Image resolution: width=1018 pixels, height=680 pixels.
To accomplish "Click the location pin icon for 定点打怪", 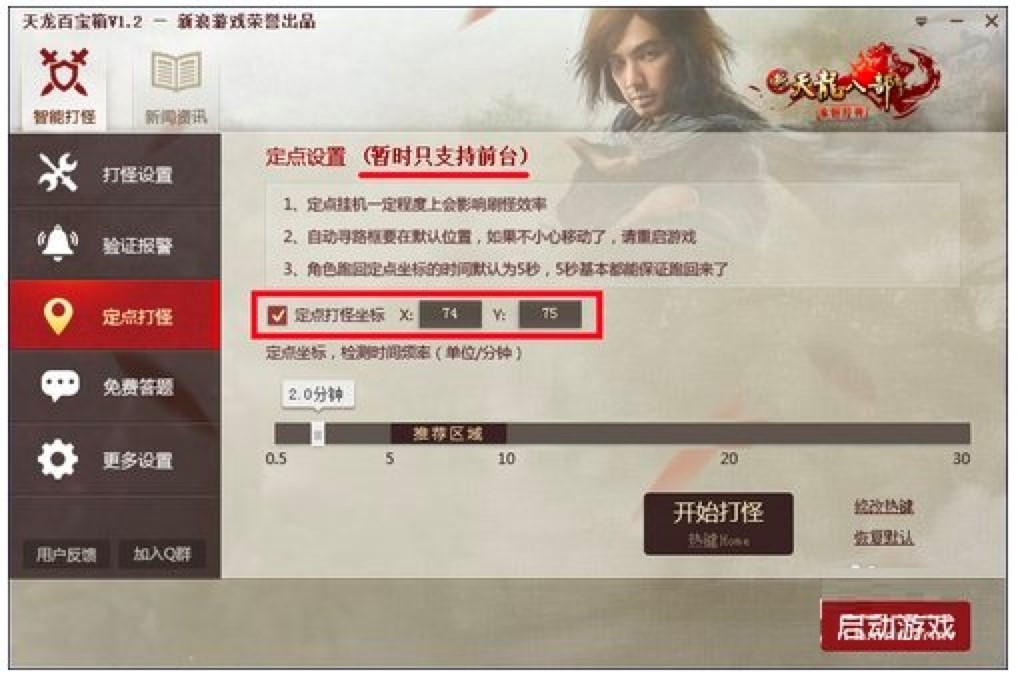I will [58, 316].
